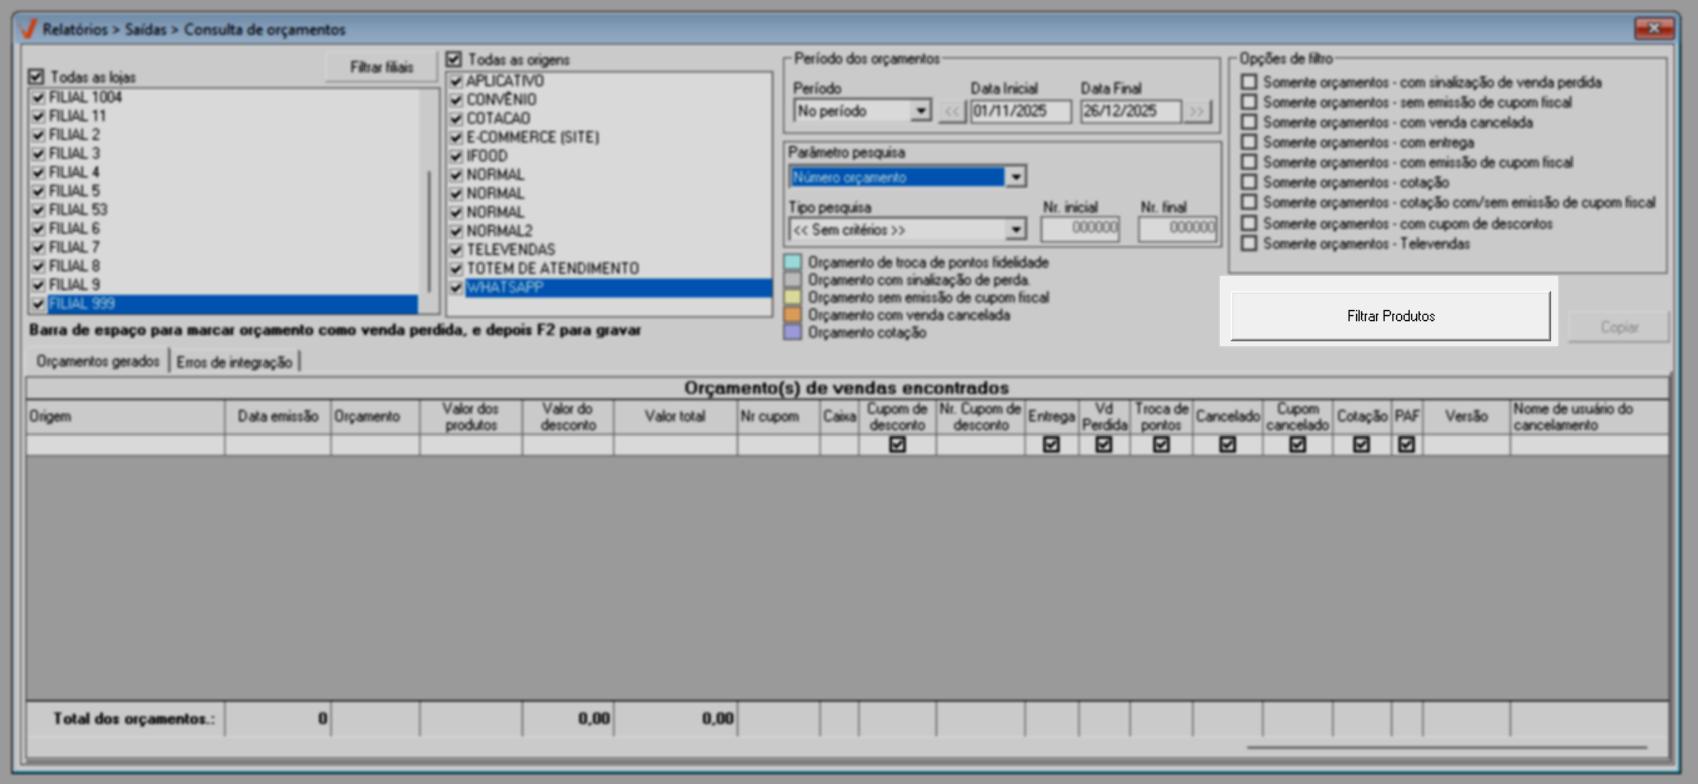Click the Nr cupom column header
This screenshot has width=1698, height=784.
pos(778,417)
